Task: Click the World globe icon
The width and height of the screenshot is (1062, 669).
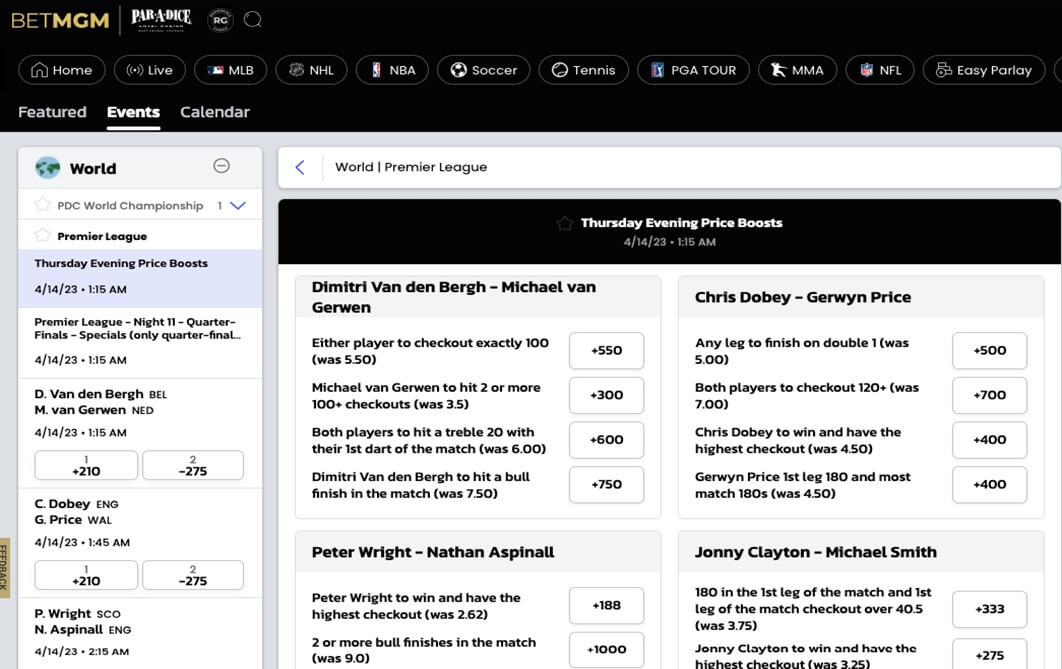Action: (x=47, y=167)
